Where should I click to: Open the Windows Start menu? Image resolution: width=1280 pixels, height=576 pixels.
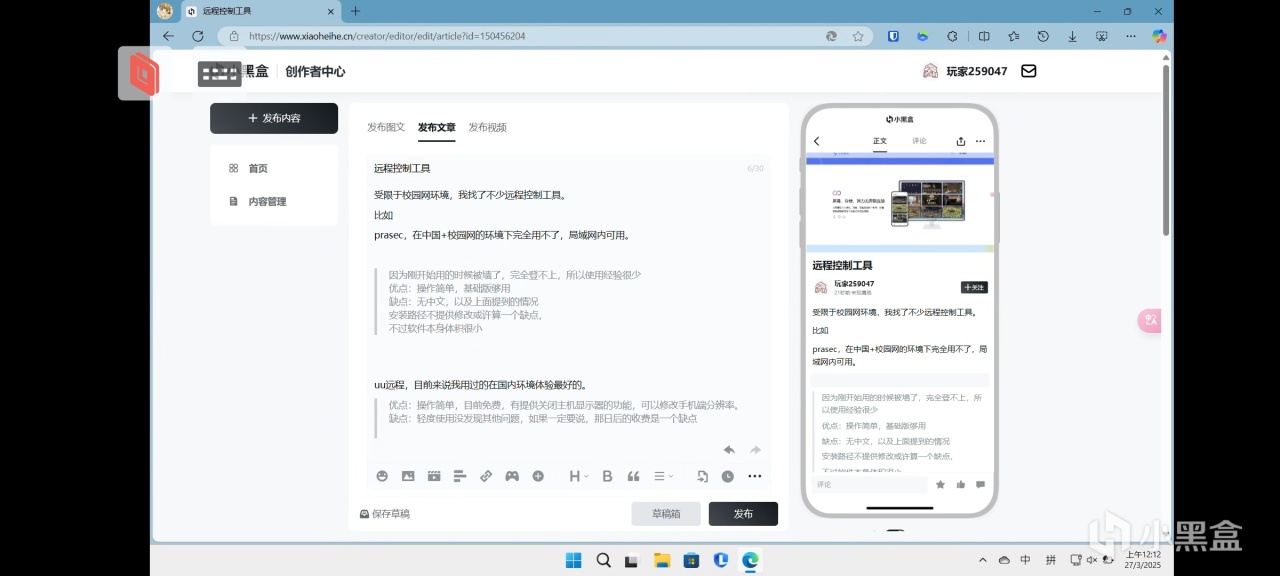click(x=574, y=560)
